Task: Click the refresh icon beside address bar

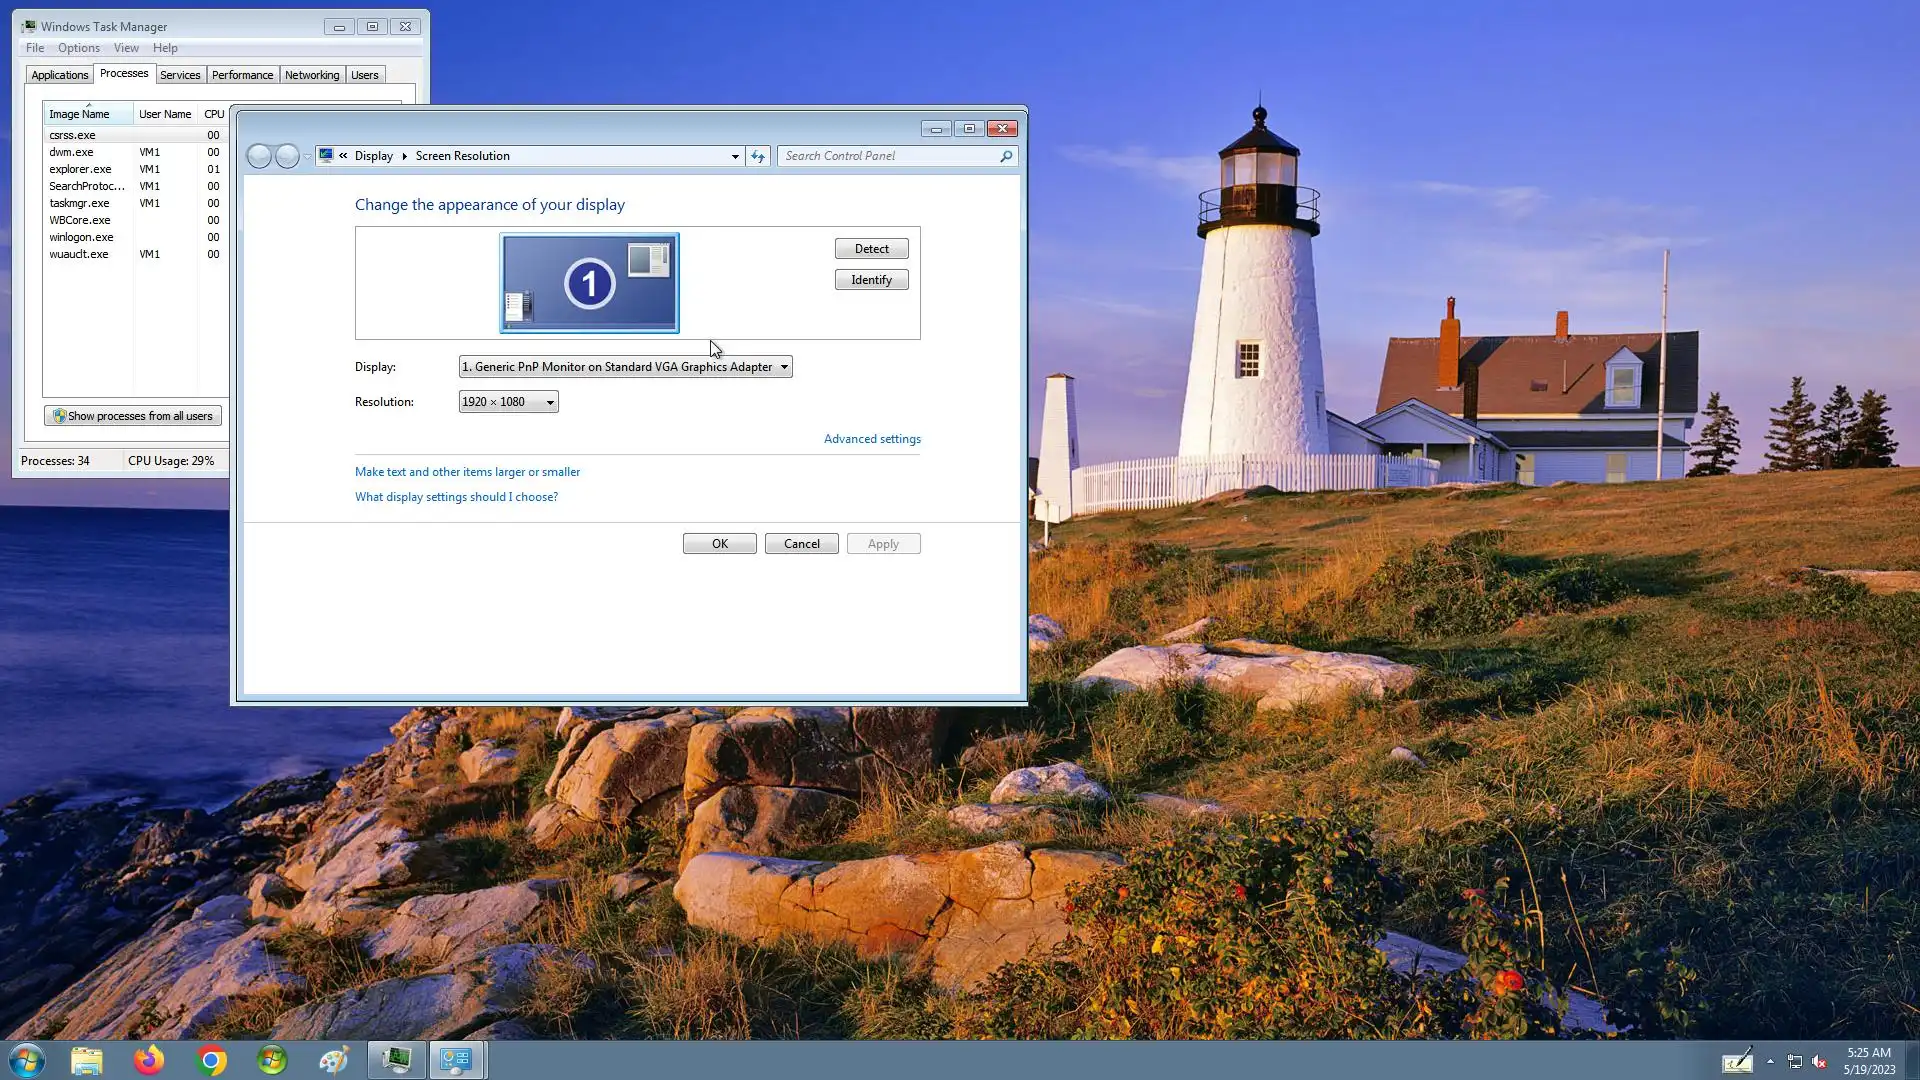Action: click(x=758, y=156)
